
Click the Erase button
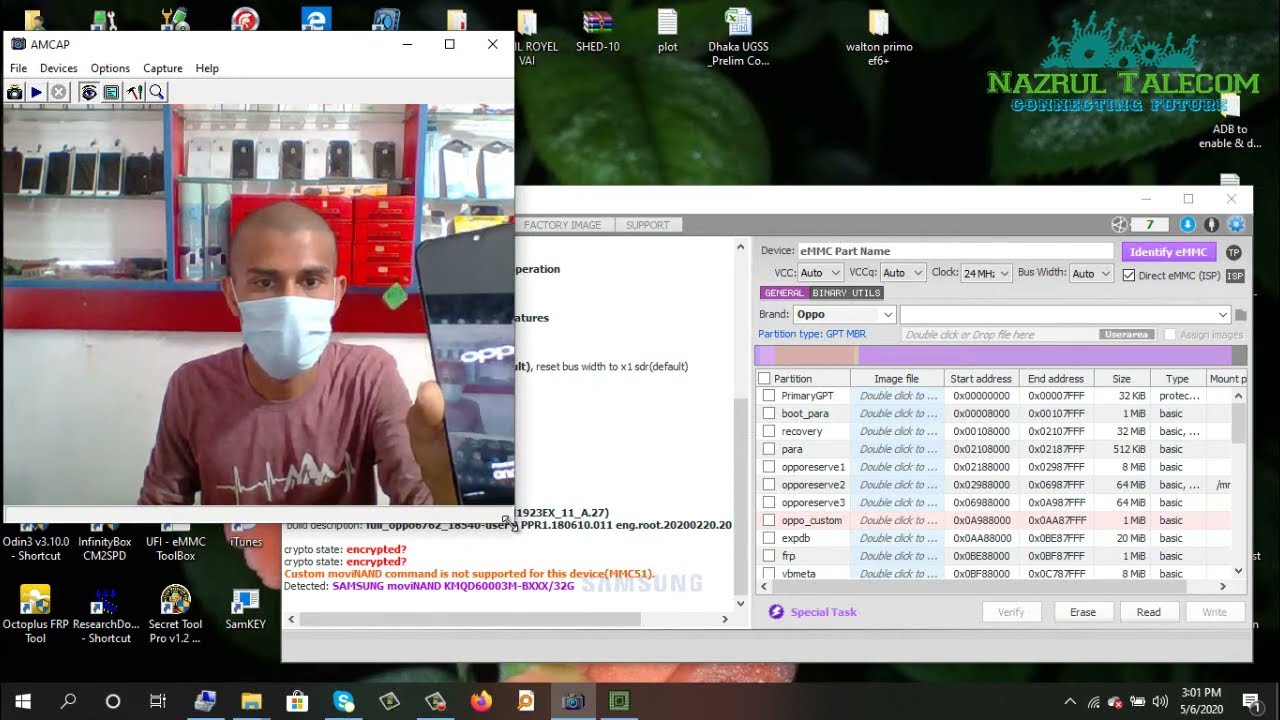tap(1083, 612)
